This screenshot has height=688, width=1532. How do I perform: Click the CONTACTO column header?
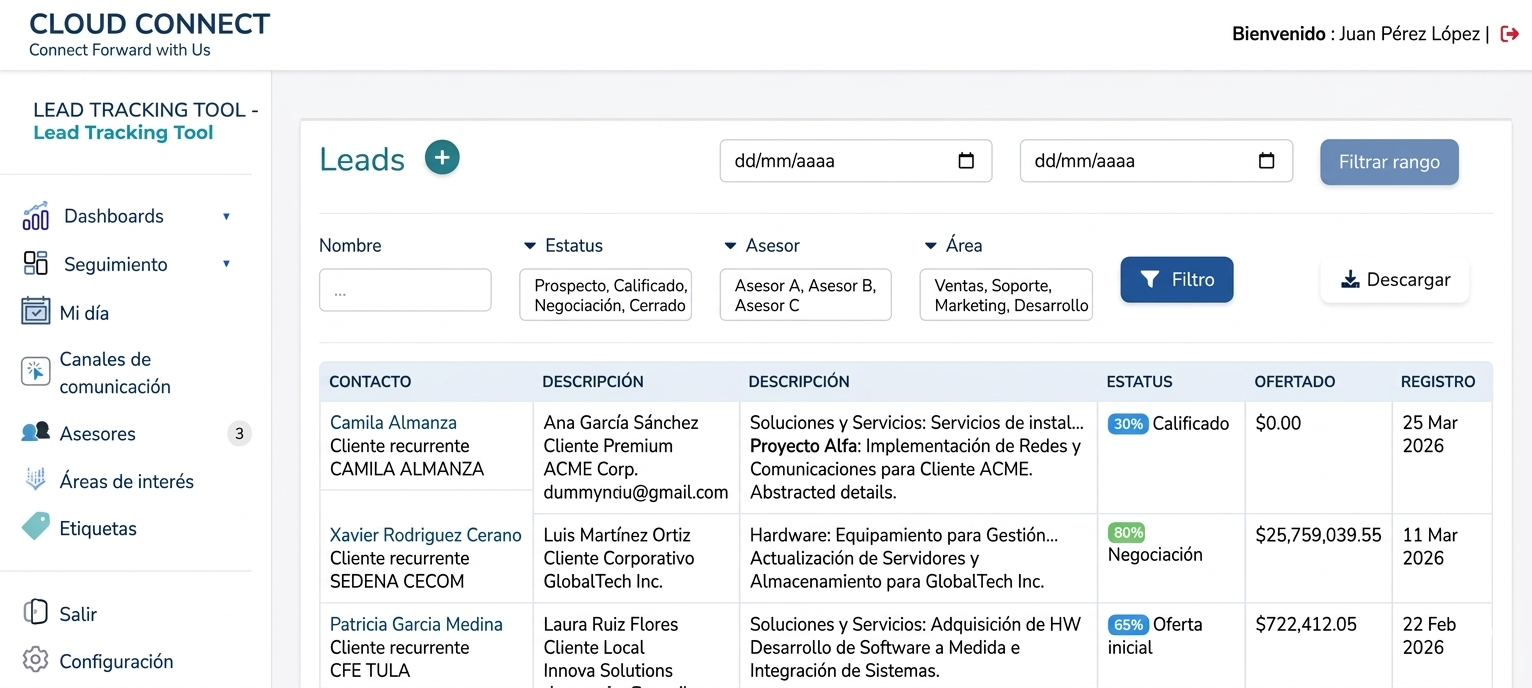pos(370,382)
